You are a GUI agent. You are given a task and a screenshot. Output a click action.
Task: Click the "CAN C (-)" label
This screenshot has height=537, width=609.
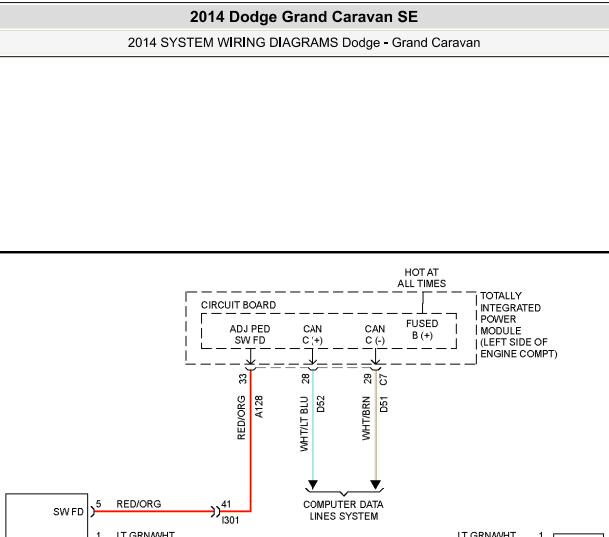[x=375, y=335]
